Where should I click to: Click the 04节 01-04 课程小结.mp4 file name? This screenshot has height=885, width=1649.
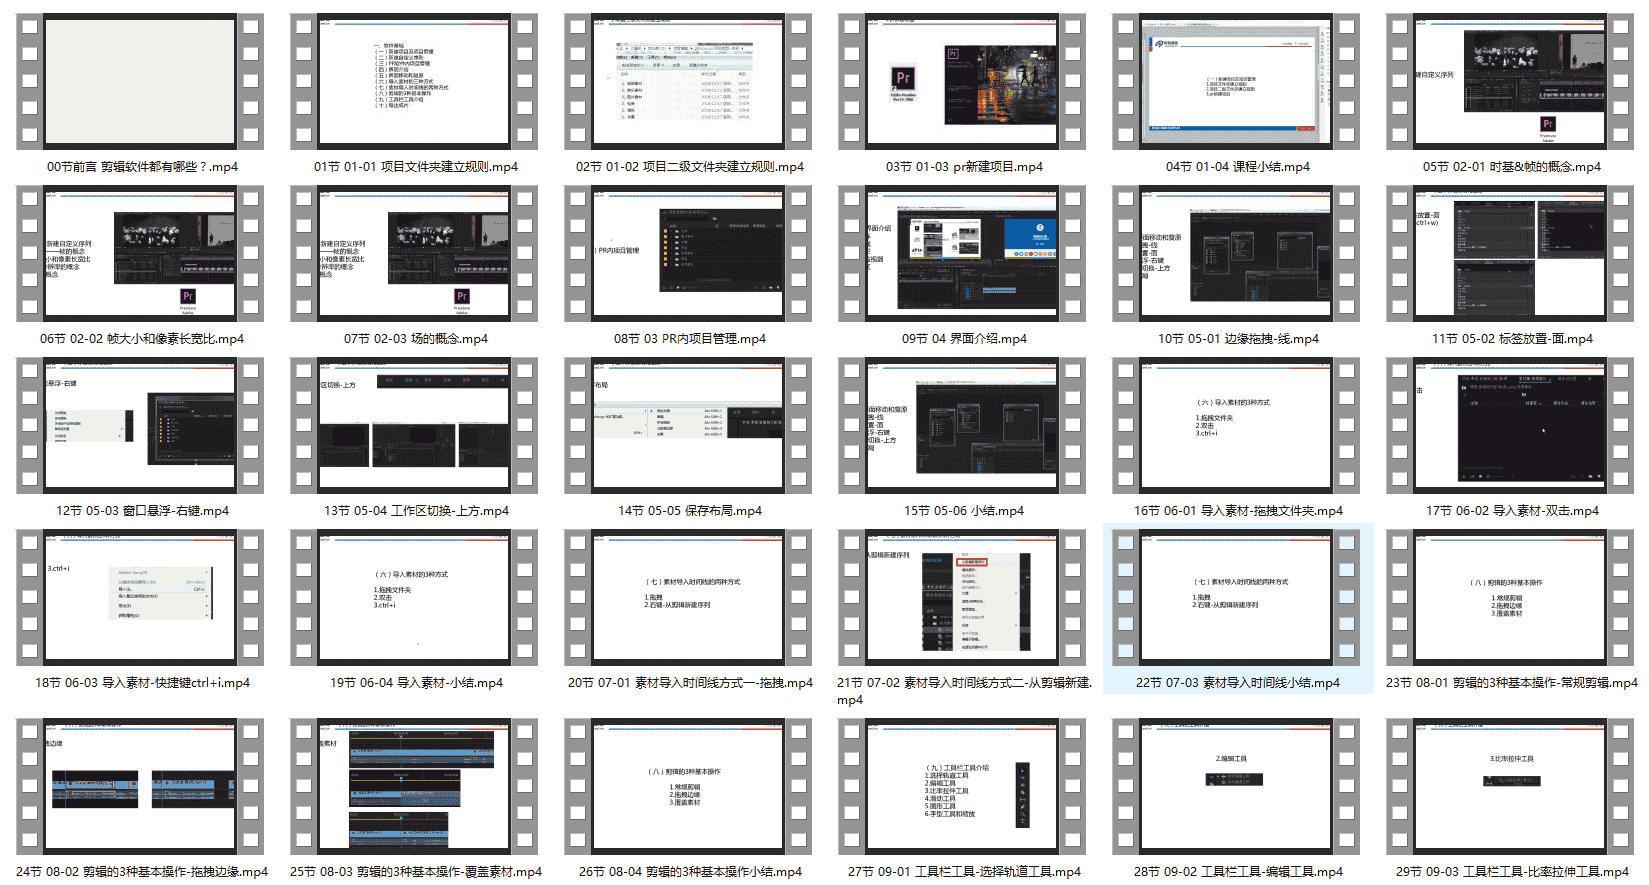1237,167
